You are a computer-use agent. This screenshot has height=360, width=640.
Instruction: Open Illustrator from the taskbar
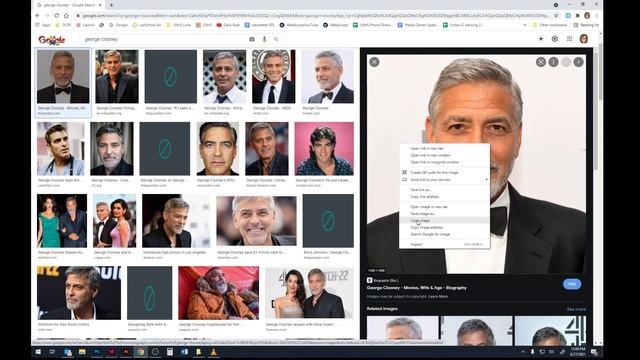[x=126, y=351]
